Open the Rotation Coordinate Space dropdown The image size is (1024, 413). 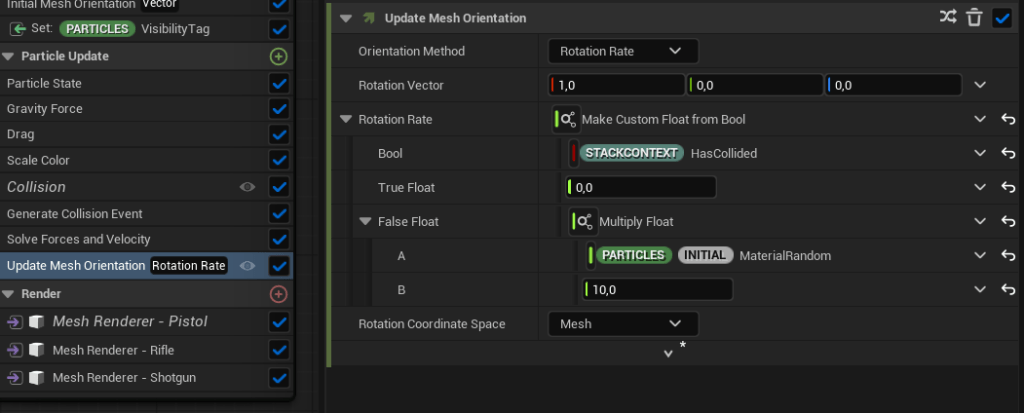pyautogui.click(x=622, y=324)
